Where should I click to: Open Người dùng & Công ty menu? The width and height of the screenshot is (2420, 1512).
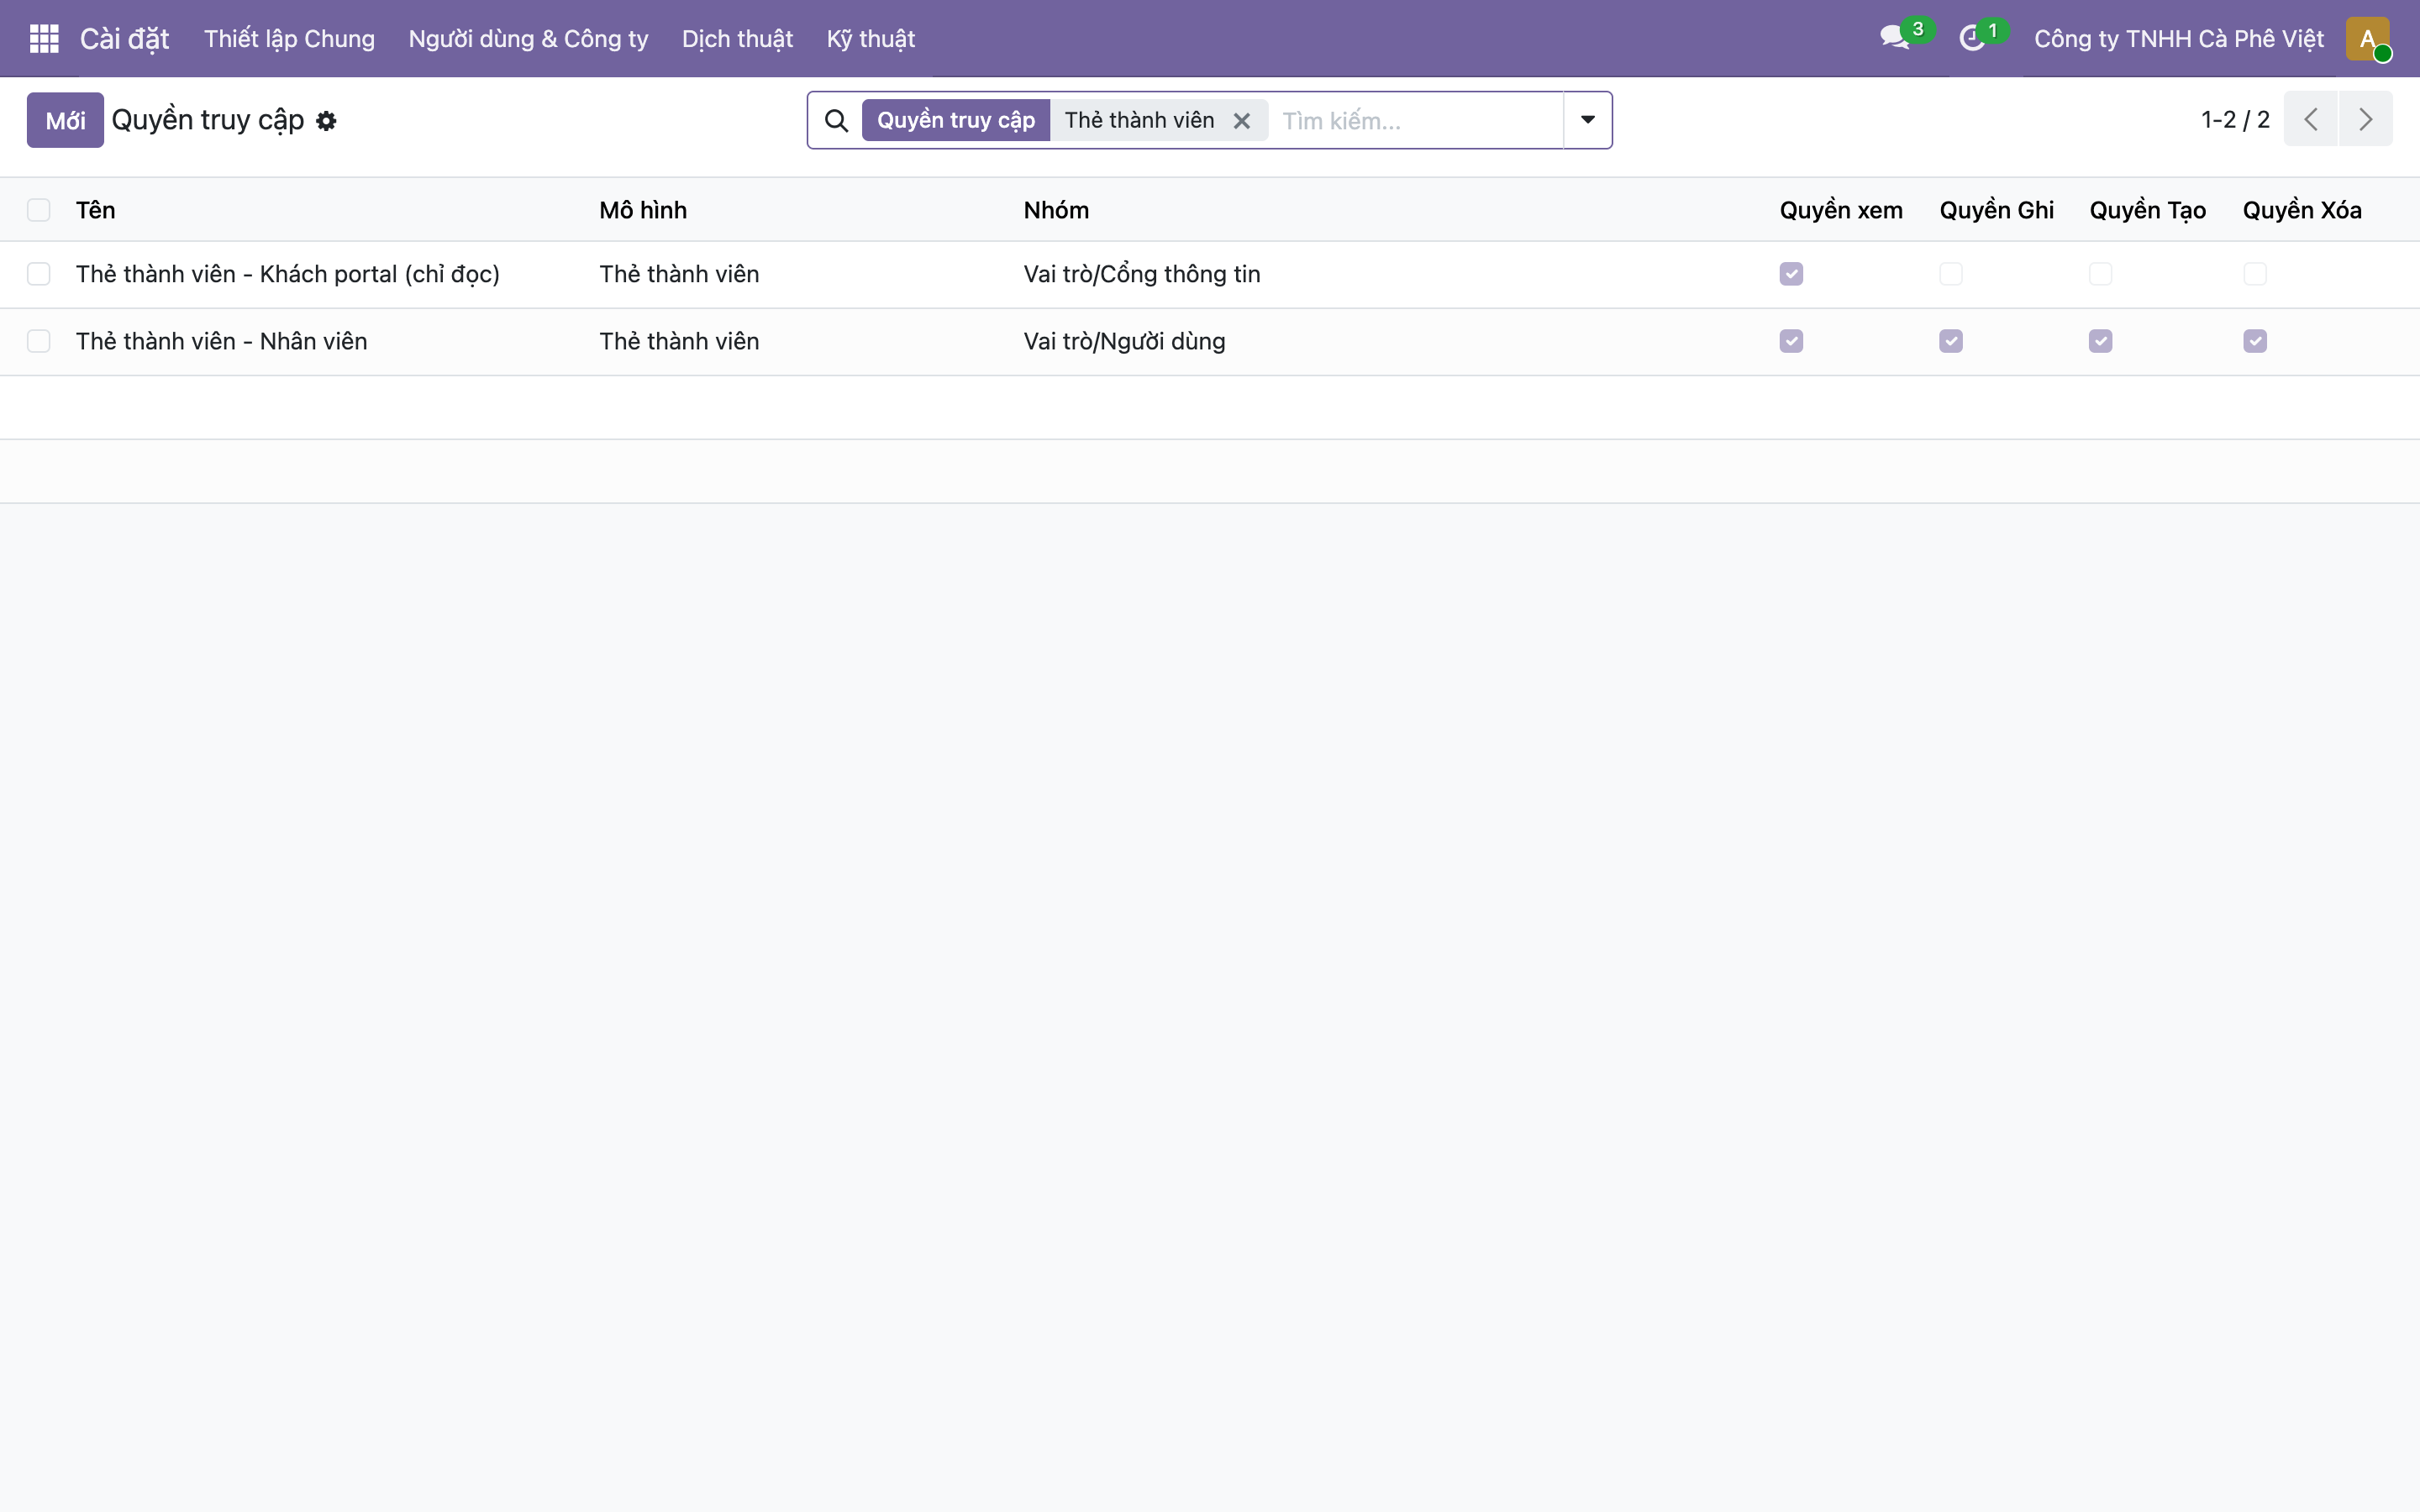[528, 39]
